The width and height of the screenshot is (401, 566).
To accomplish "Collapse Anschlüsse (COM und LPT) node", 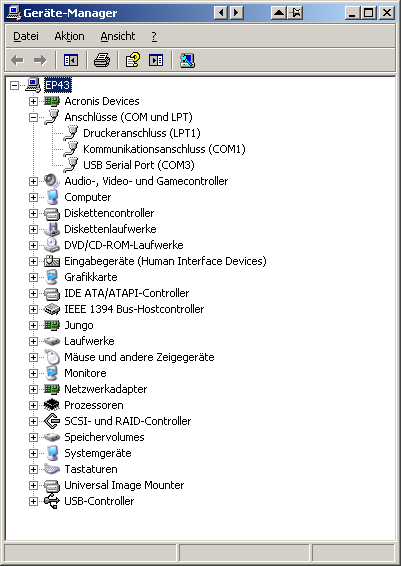I will (33, 117).
